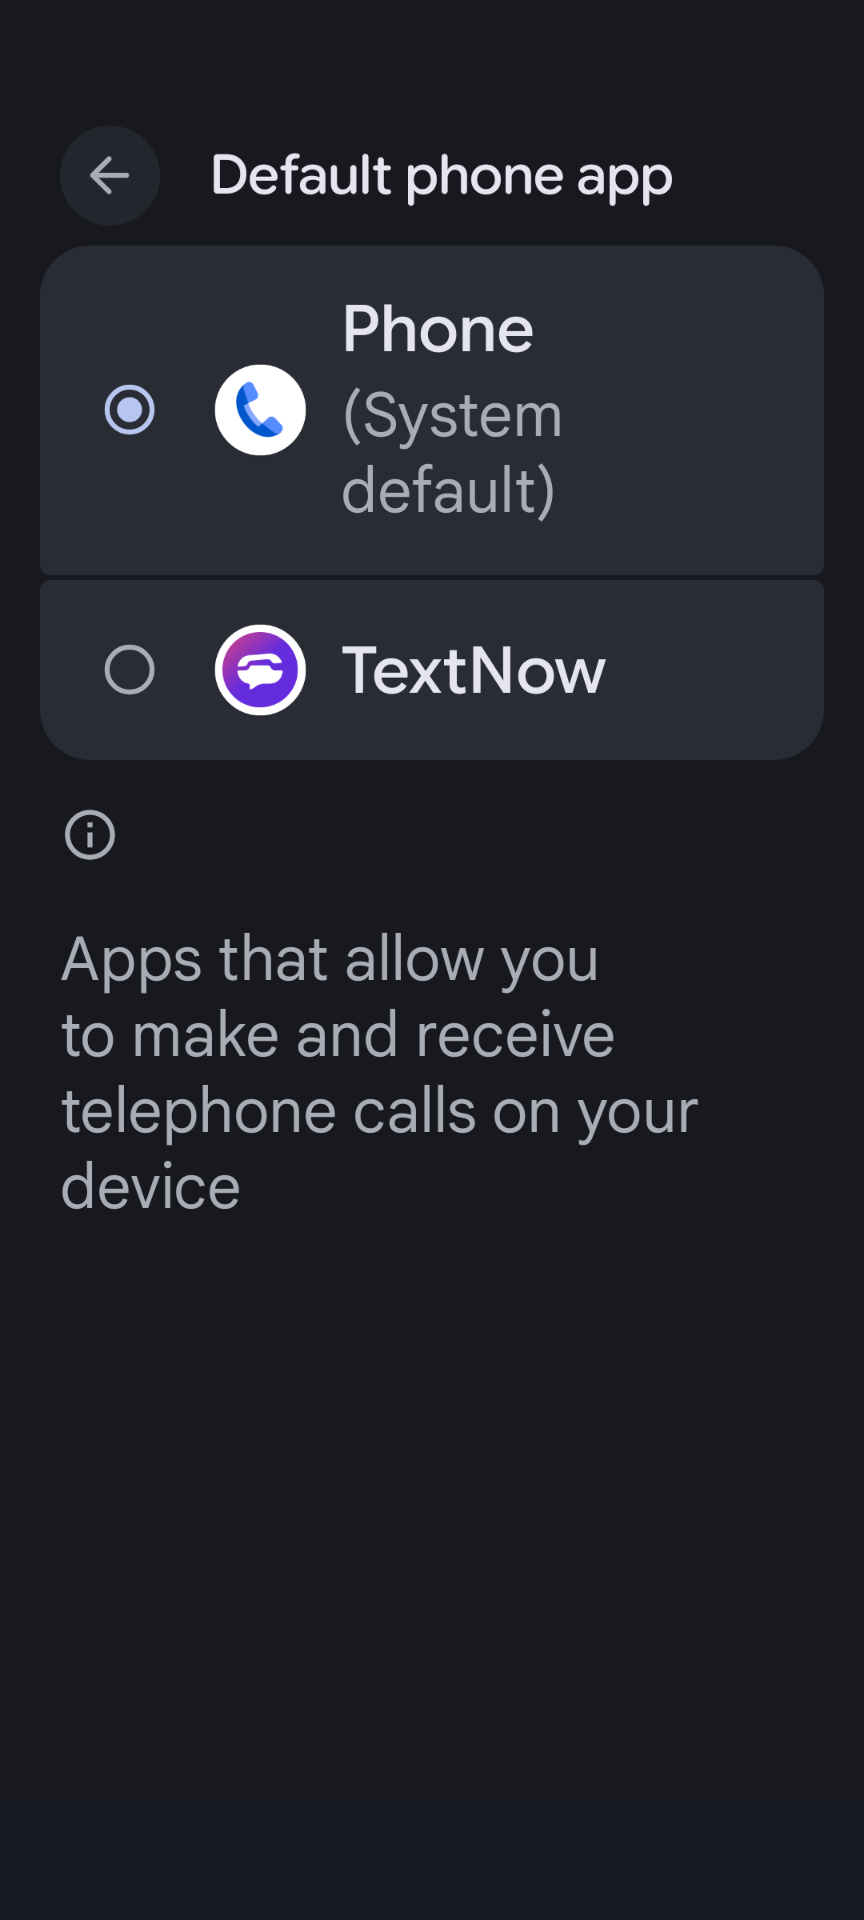Click the "to make and receive" text line
The image size is (864, 1920).
pos(338,1035)
